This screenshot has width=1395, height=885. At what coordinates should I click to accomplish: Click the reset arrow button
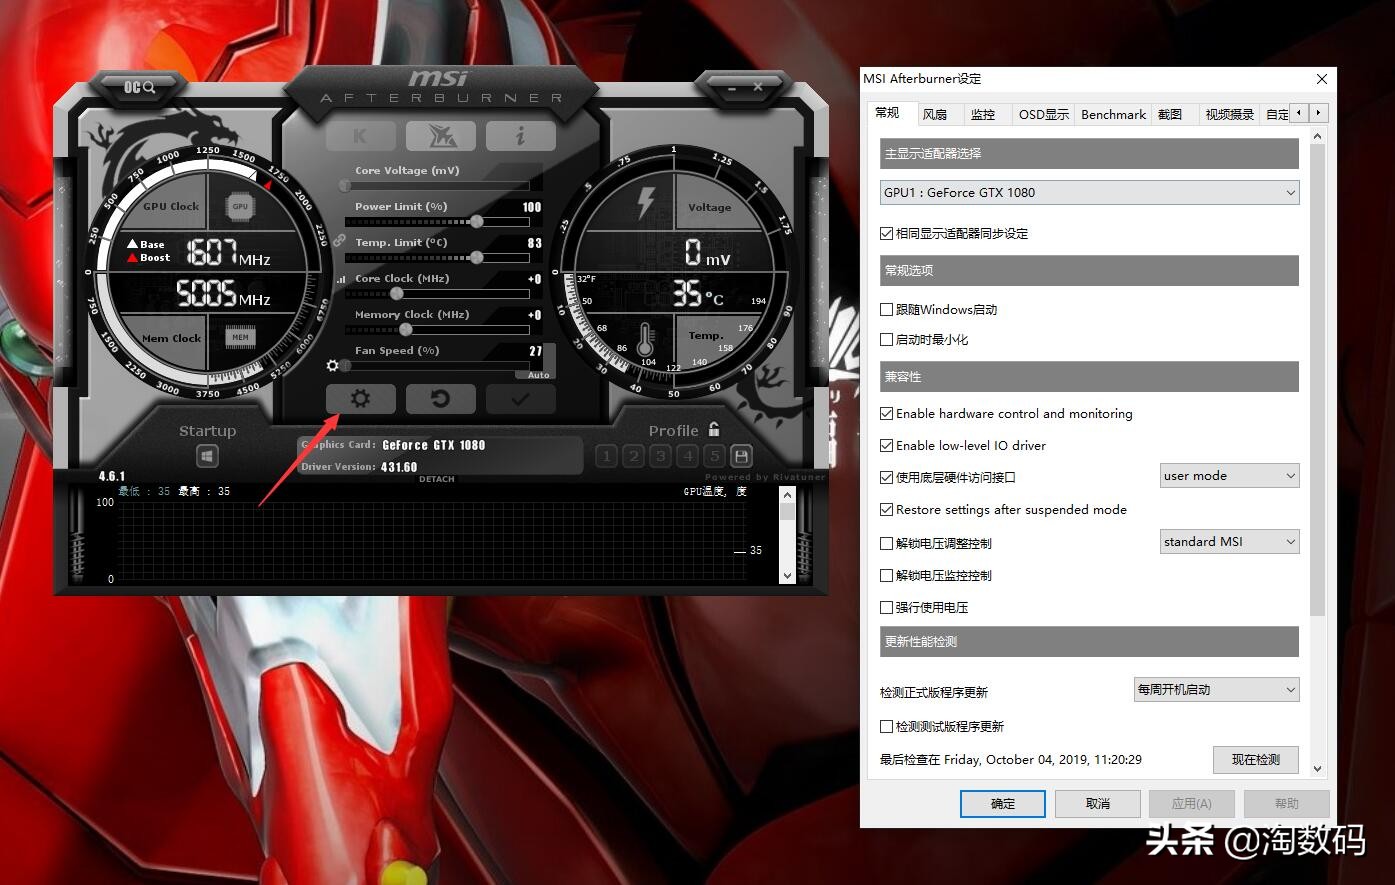[x=440, y=399]
